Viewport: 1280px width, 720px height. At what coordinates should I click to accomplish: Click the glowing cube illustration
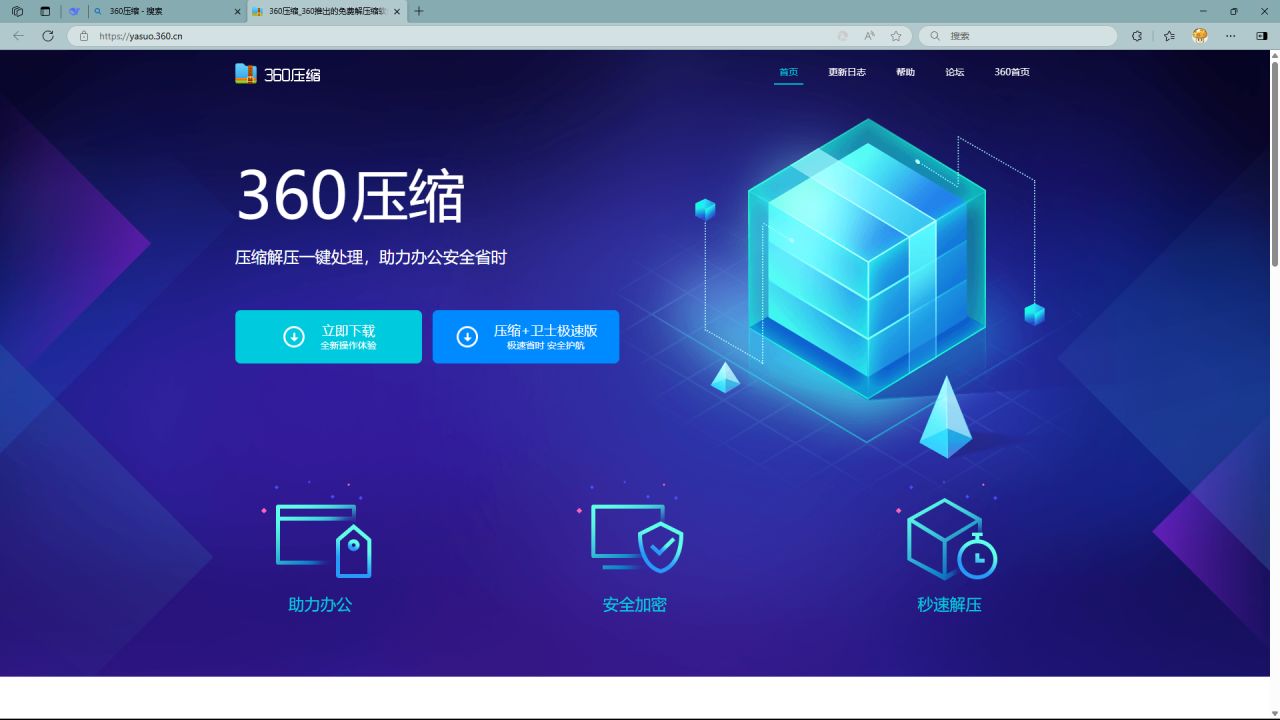(867, 260)
